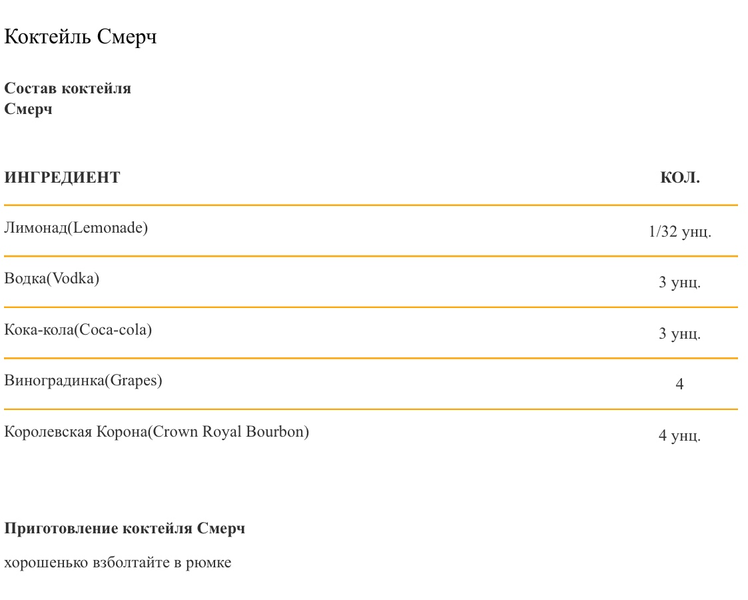Open the Водка(Vodka) ingredient entry
This screenshot has width=748, height=600.
(x=52, y=279)
